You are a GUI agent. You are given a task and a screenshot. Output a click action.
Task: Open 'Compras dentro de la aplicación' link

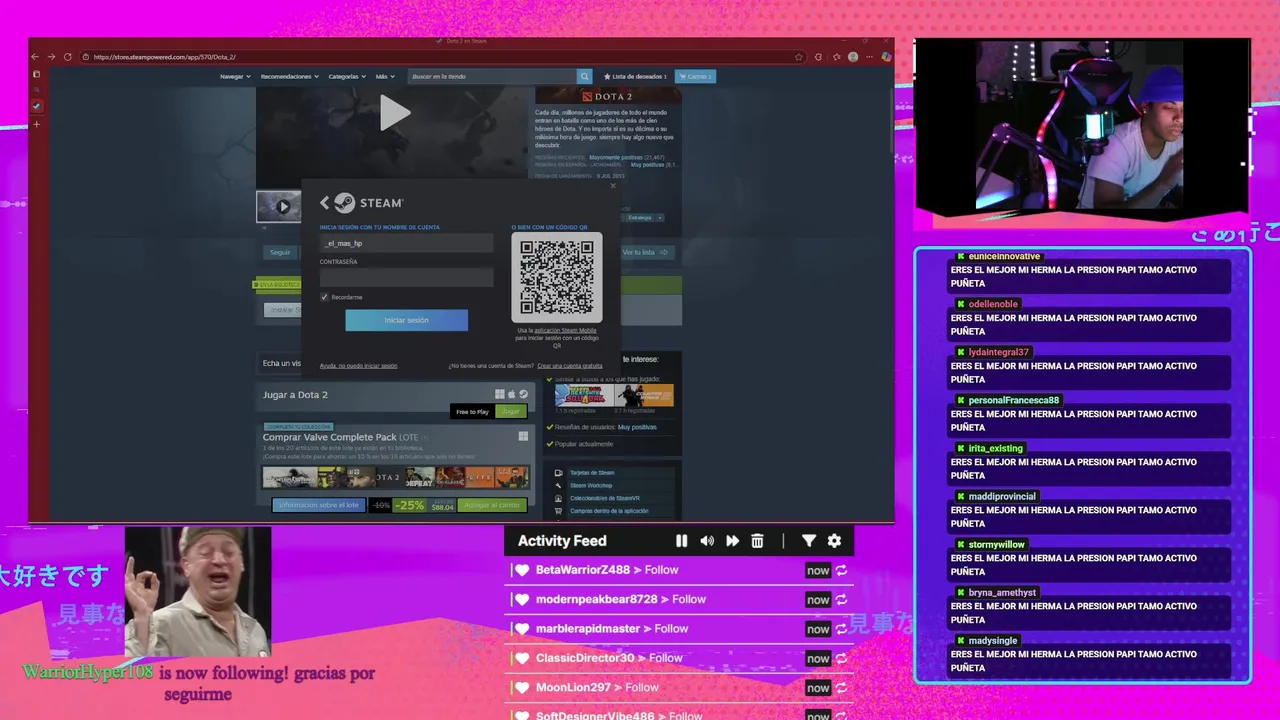(609, 511)
